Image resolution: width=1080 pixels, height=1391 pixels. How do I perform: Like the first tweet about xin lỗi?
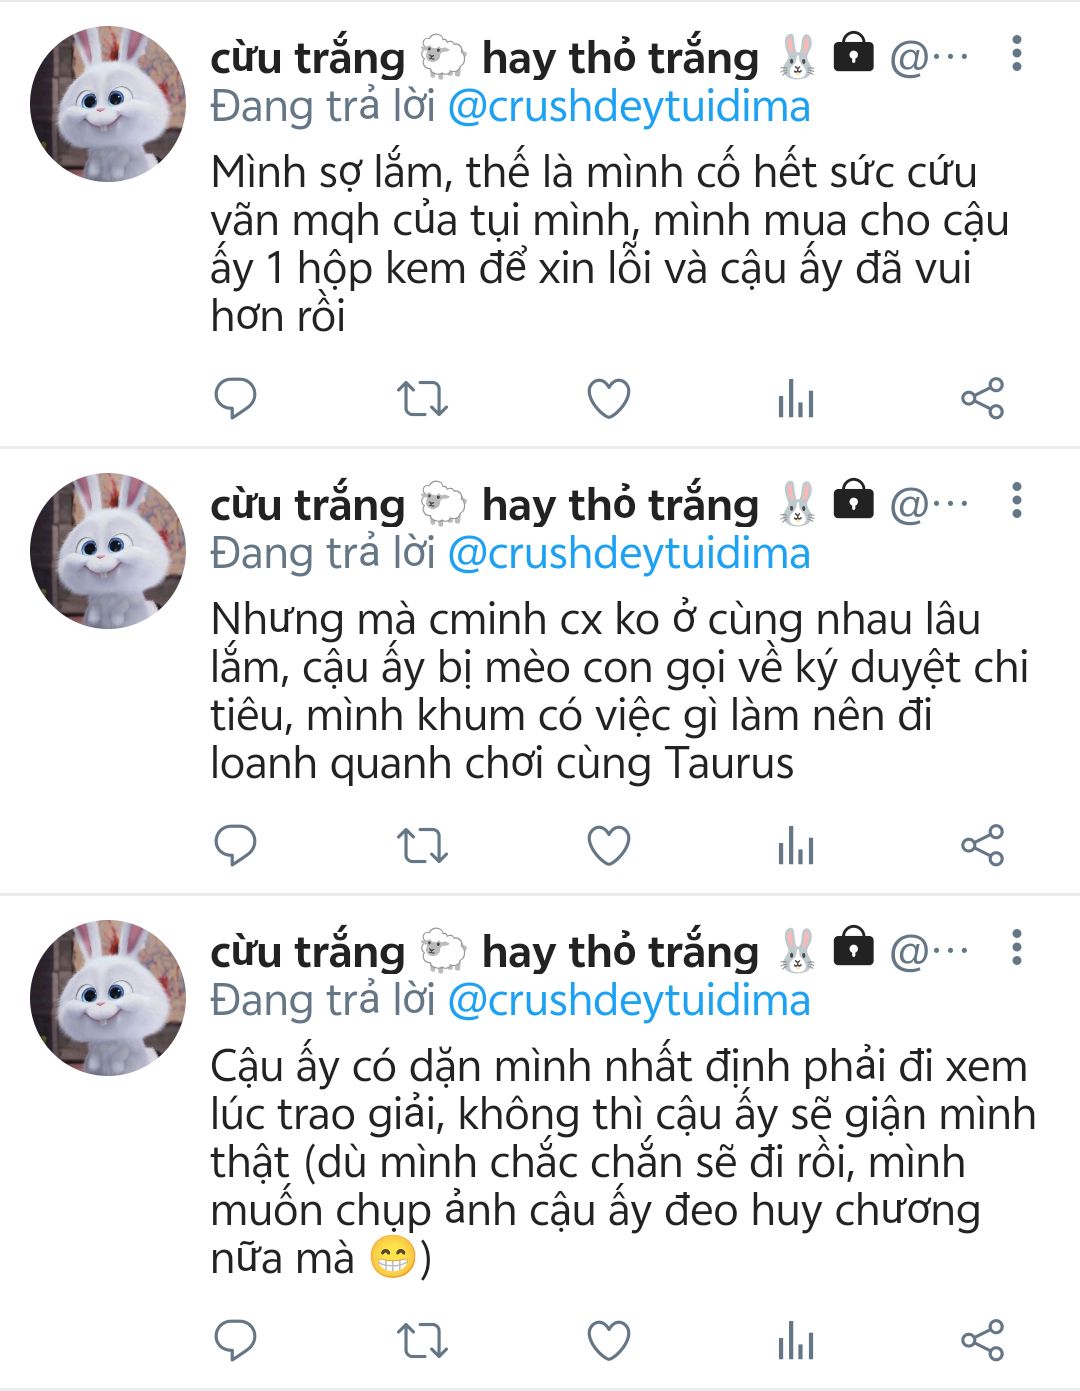(x=608, y=399)
